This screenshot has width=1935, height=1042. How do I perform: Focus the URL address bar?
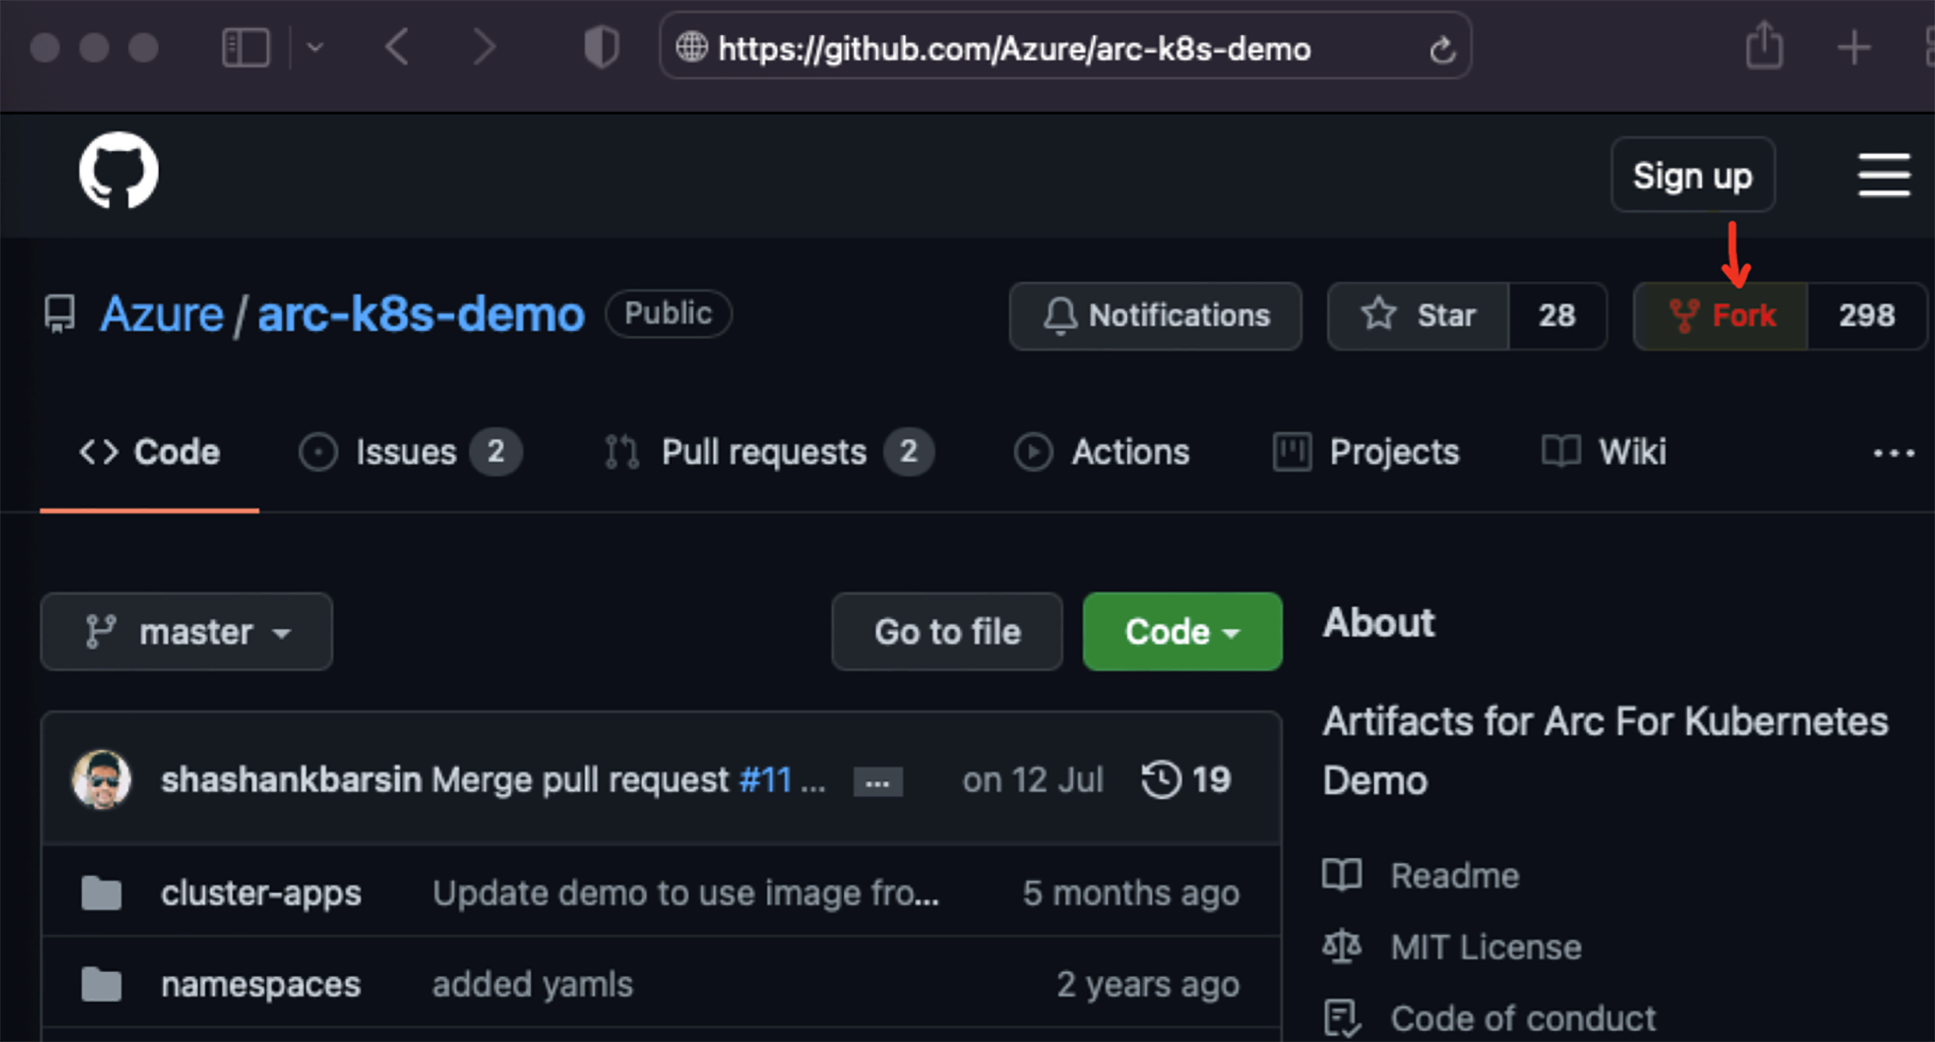coord(1065,48)
